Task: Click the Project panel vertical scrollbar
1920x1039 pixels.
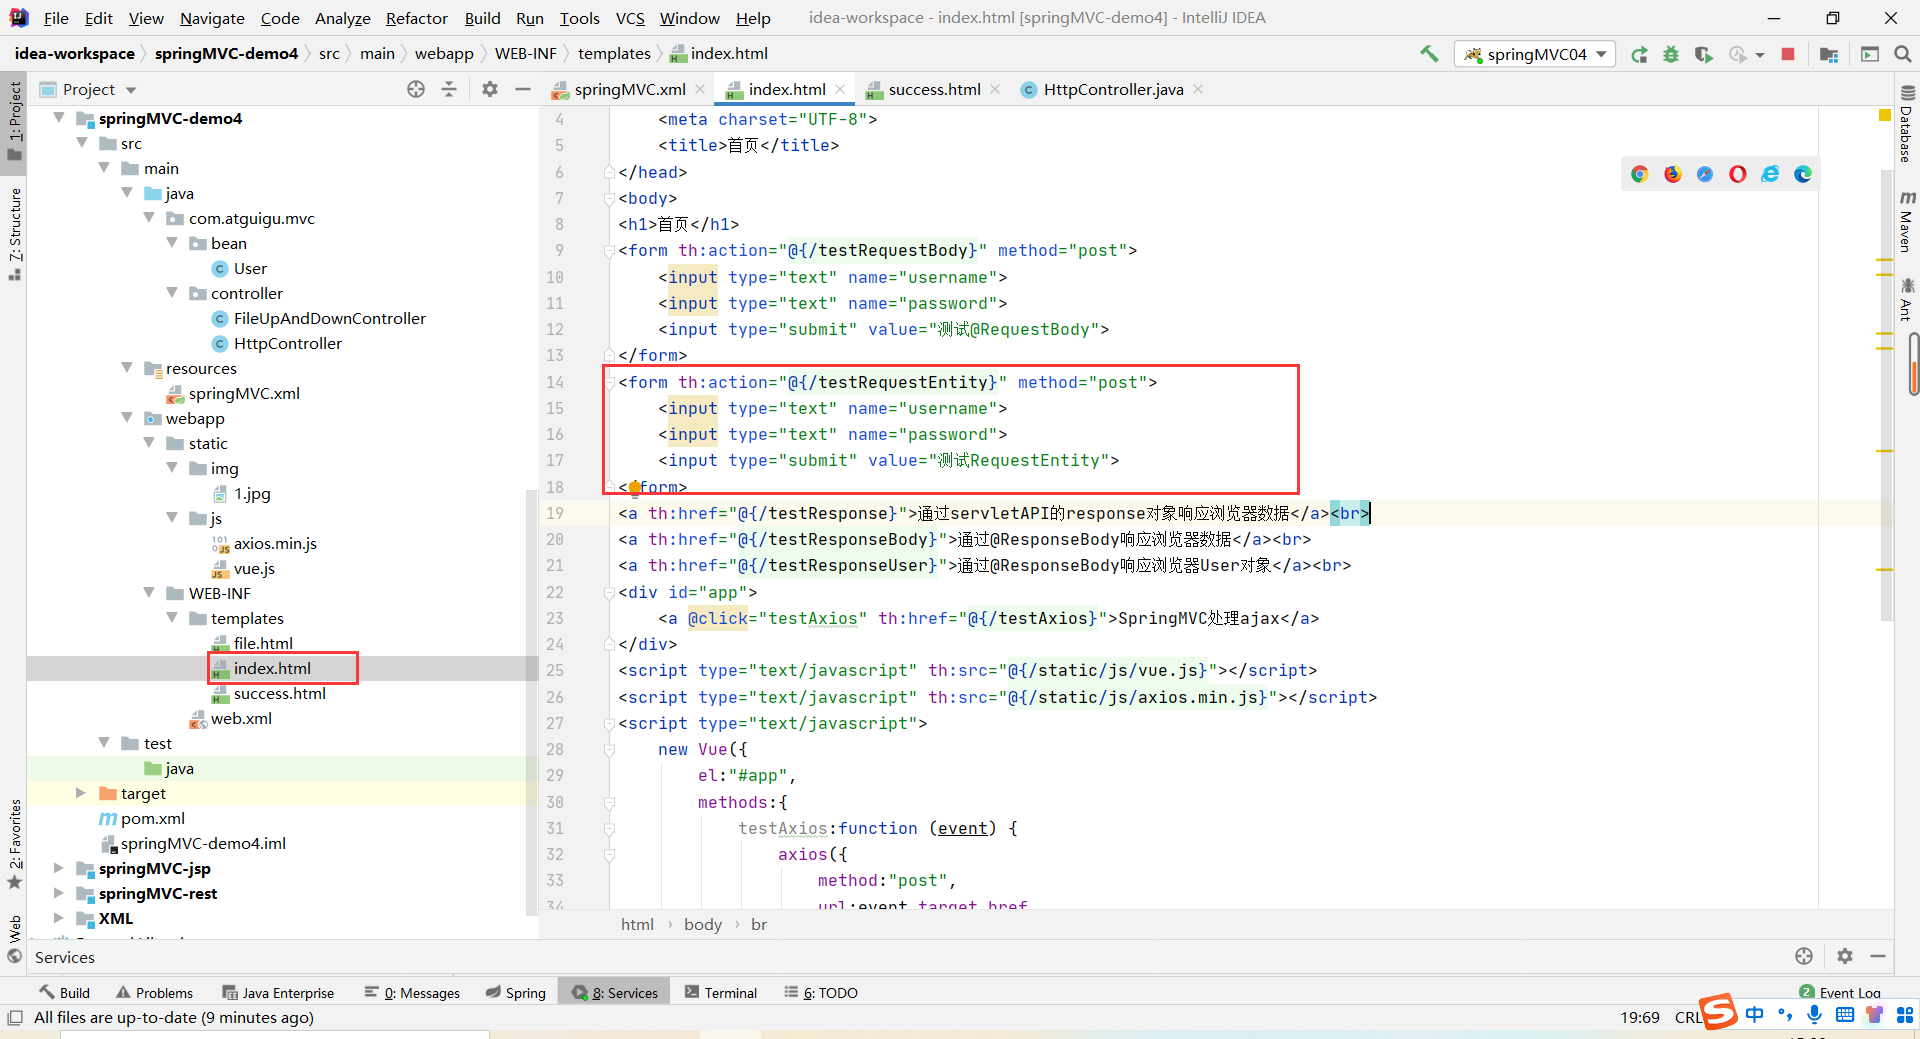Action: [531, 700]
